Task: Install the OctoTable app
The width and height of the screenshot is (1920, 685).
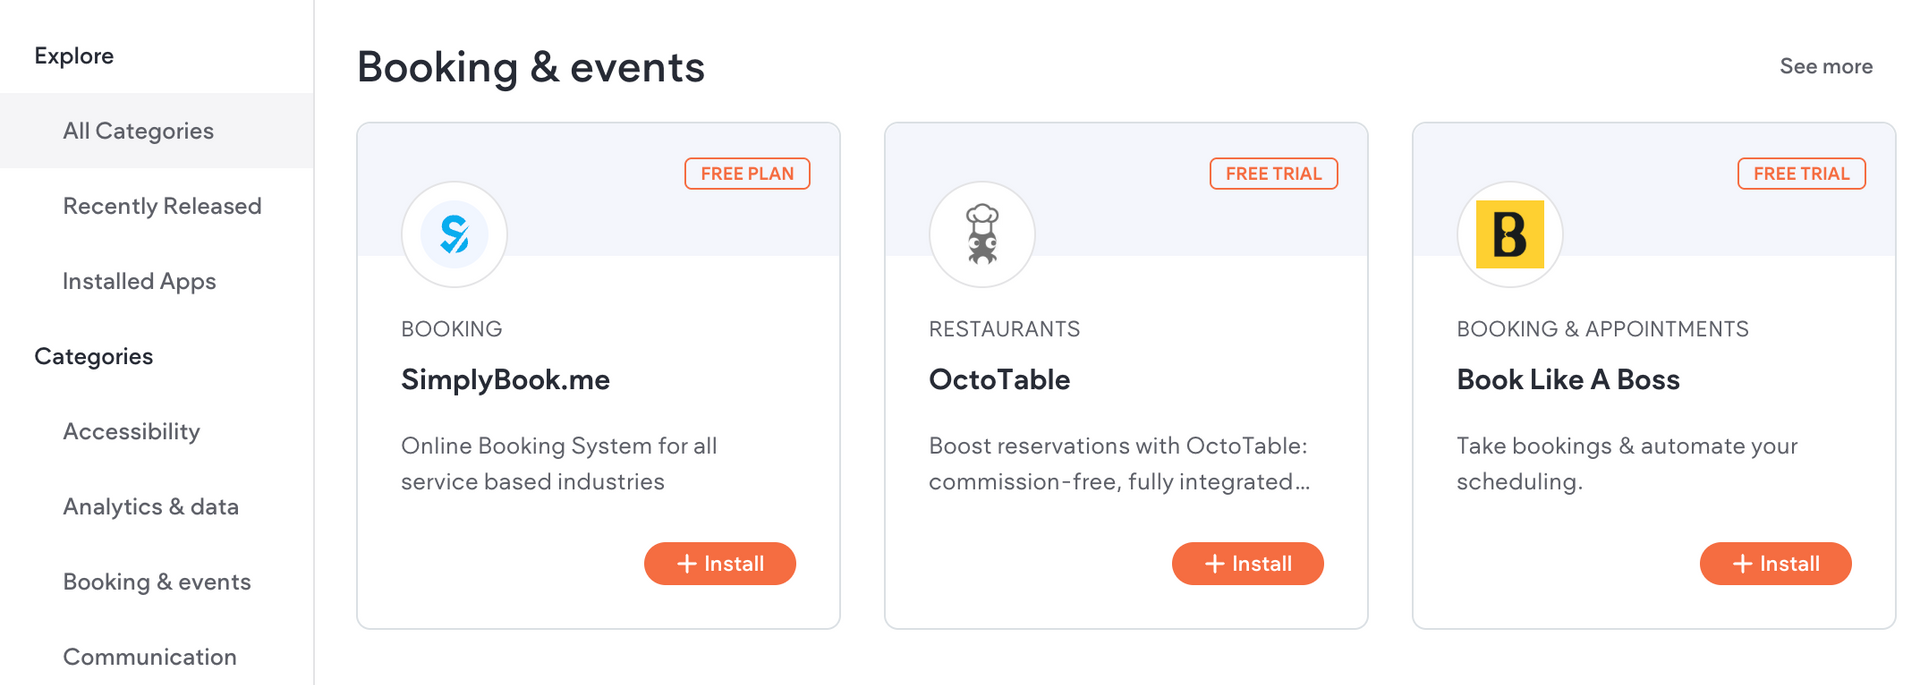Action: click(1248, 564)
